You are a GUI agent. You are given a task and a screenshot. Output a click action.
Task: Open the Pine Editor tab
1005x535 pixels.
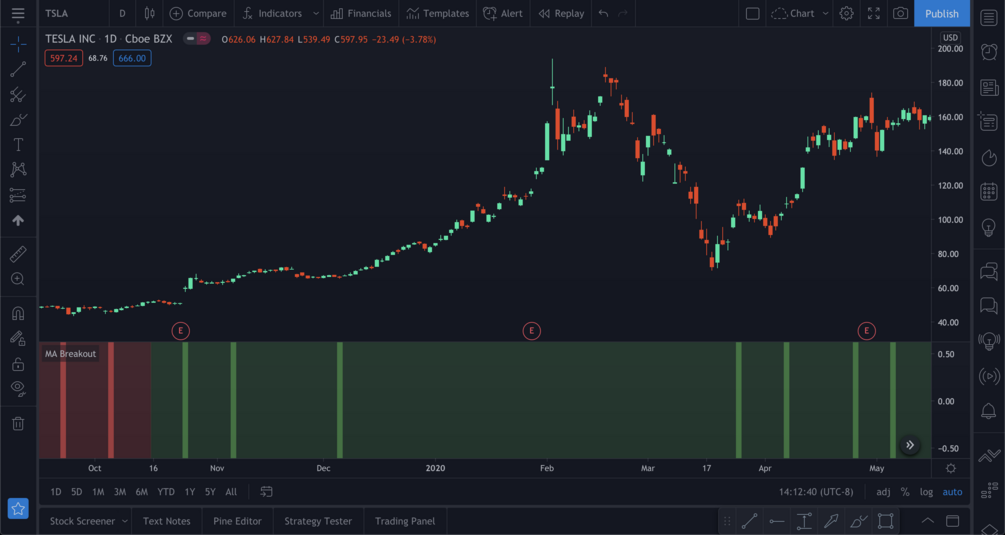click(237, 522)
